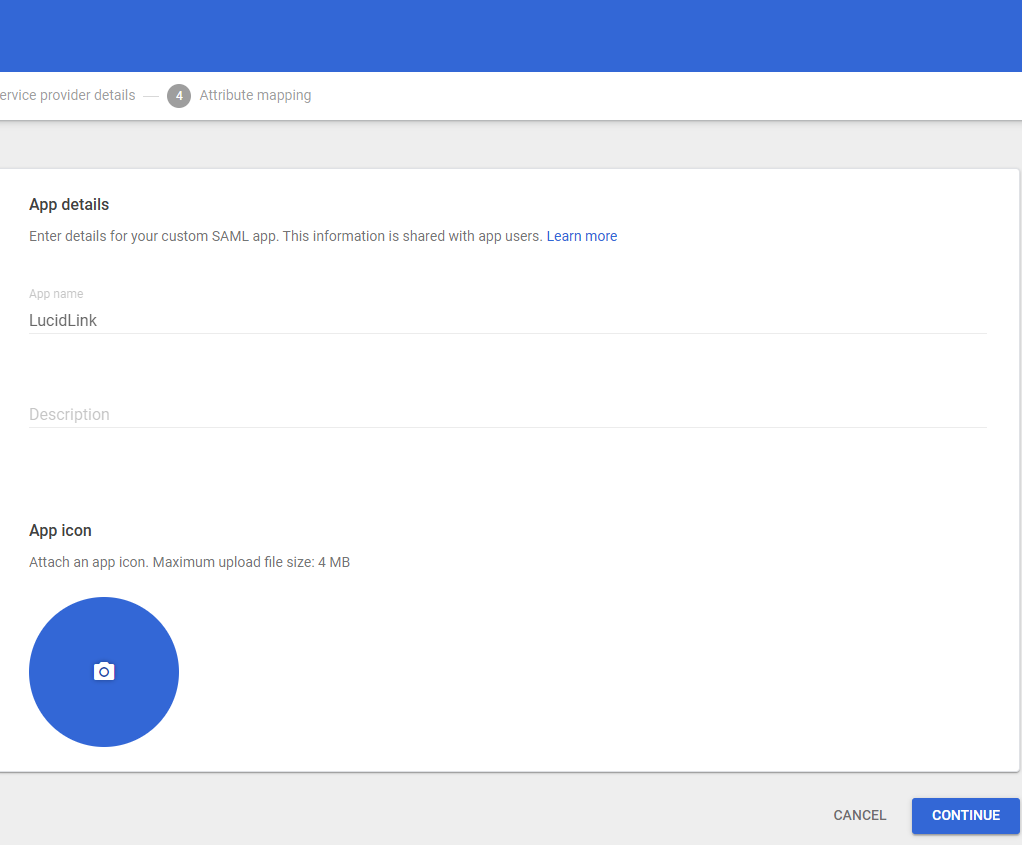Click the camera icon to upload app icon
This screenshot has width=1022, height=845.
[104, 672]
